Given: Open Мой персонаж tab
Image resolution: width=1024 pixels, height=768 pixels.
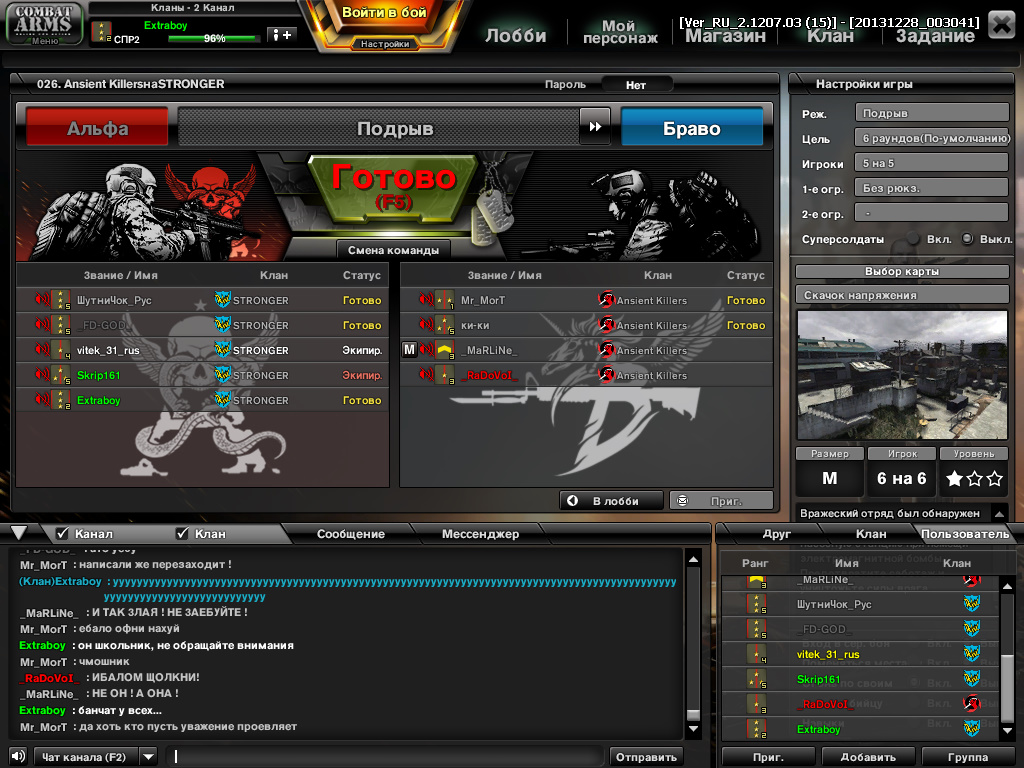Looking at the screenshot, I should click(x=620, y=32).
